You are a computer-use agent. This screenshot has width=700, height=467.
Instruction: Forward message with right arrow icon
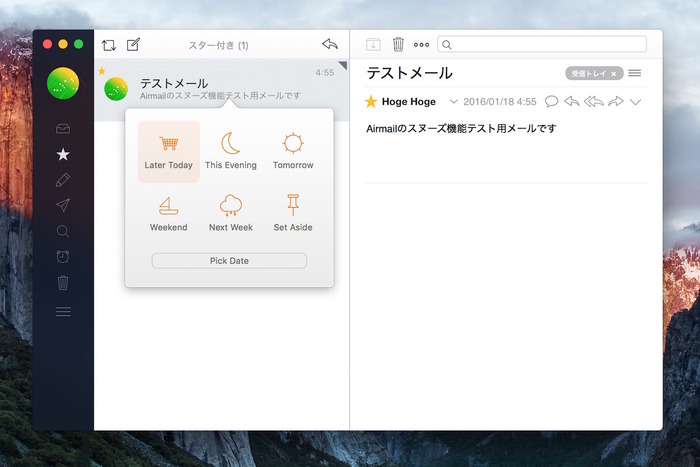tap(616, 101)
